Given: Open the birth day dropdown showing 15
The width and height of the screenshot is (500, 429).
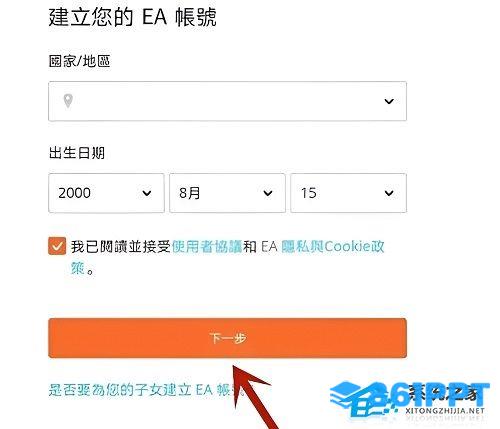Looking at the screenshot, I should pyautogui.click(x=348, y=193).
